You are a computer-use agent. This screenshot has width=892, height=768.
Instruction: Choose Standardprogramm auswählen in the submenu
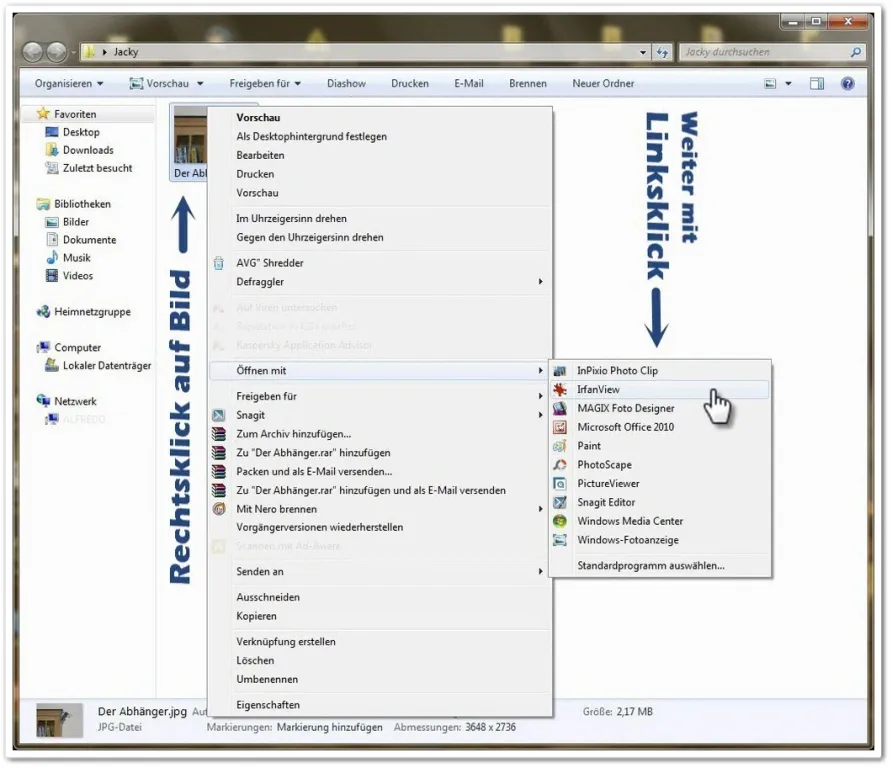(660, 565)
